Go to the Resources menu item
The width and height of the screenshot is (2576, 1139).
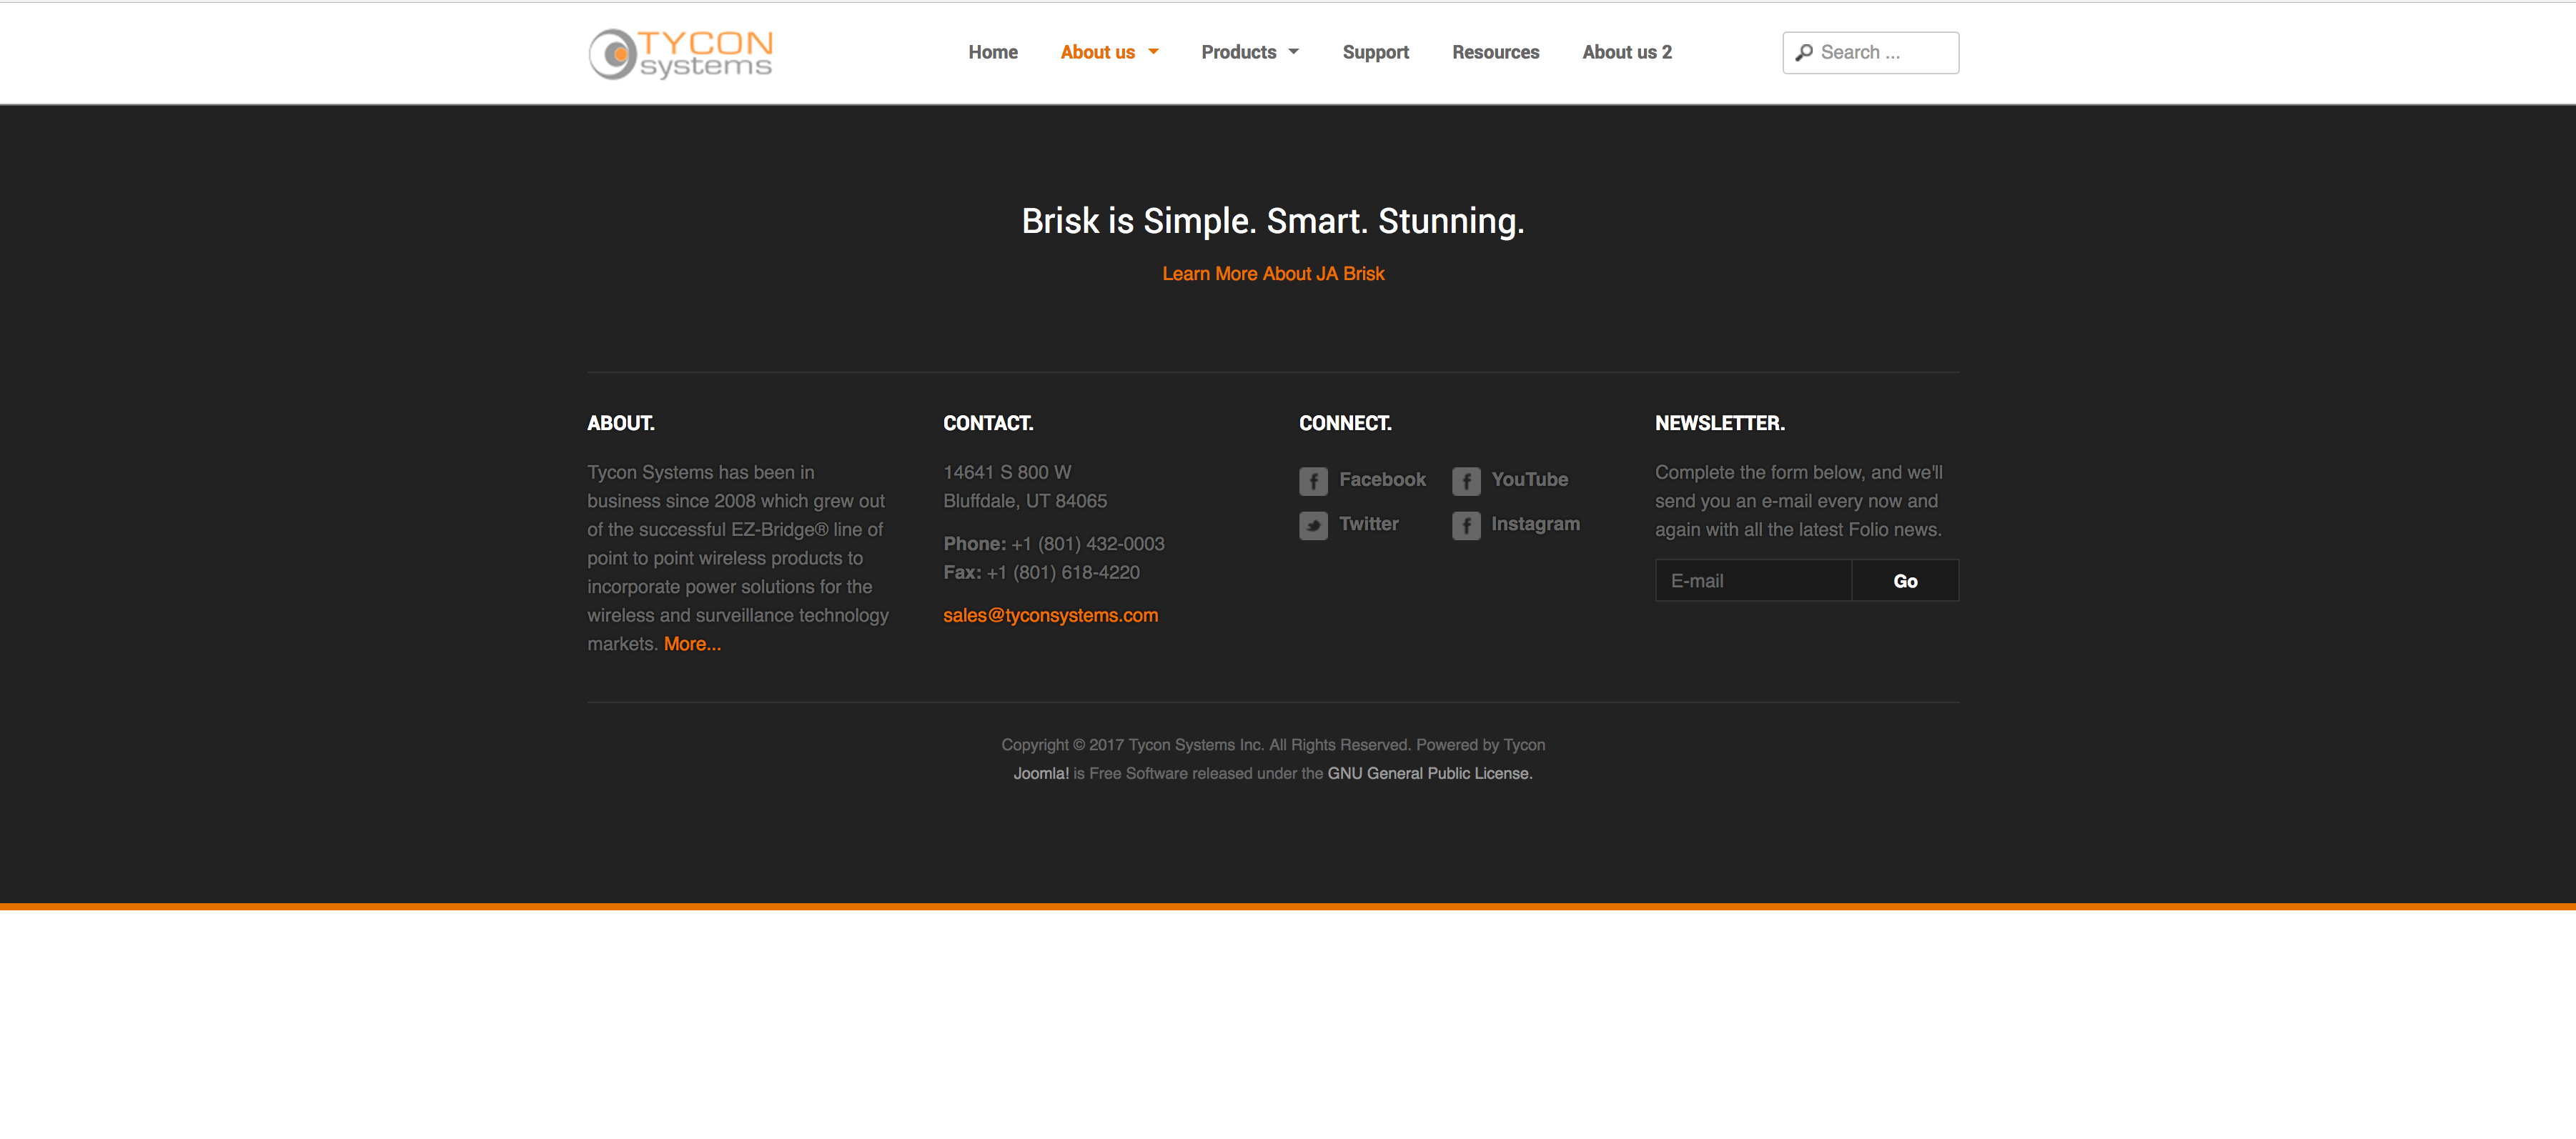1495,52
